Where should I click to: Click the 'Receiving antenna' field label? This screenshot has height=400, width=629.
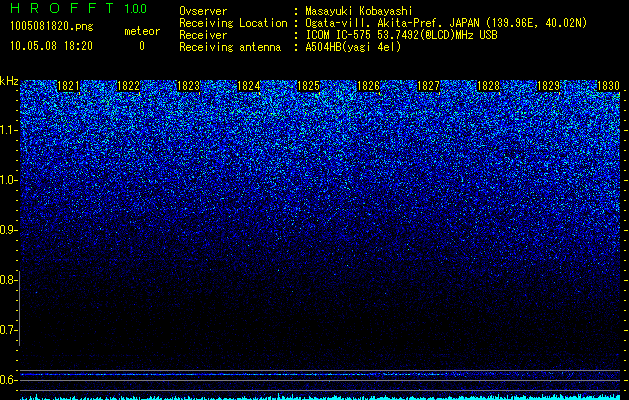[230, 47]
